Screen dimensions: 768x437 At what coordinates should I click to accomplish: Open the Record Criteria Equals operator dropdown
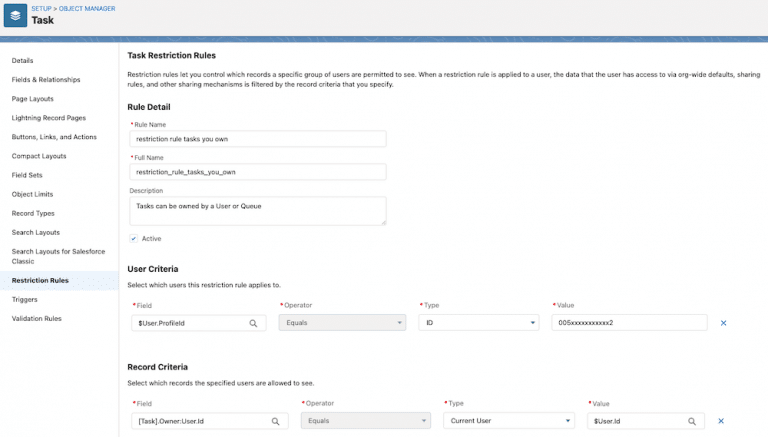[366, 421]
